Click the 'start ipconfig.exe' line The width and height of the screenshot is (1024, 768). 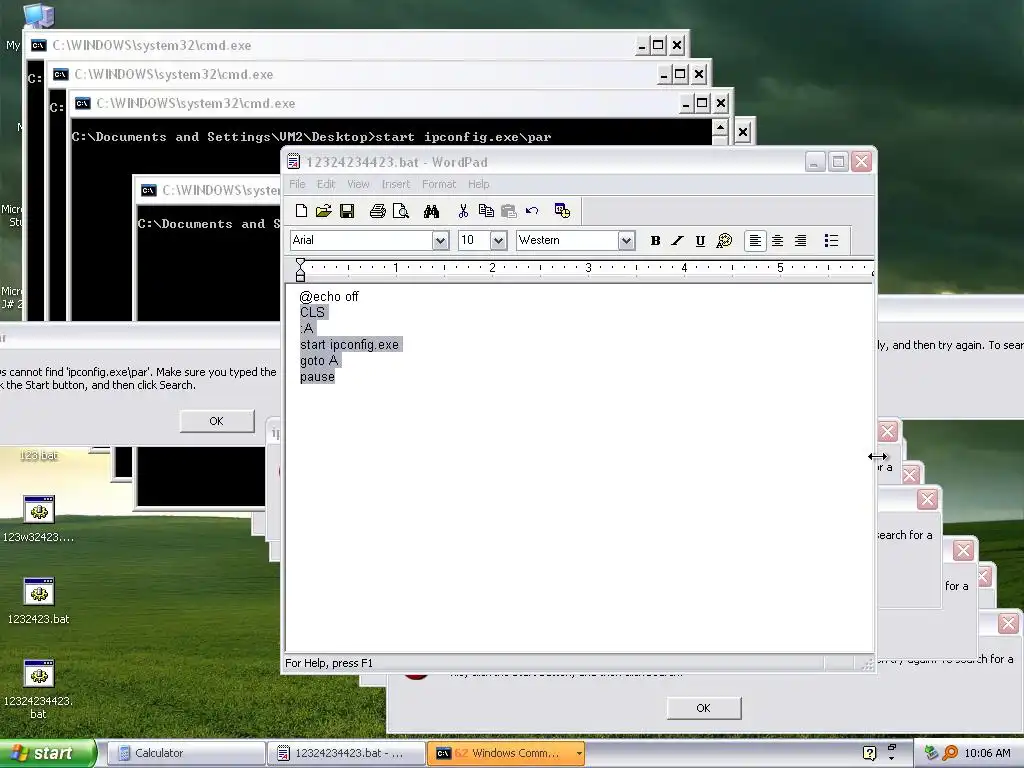(x=349, y=345)
